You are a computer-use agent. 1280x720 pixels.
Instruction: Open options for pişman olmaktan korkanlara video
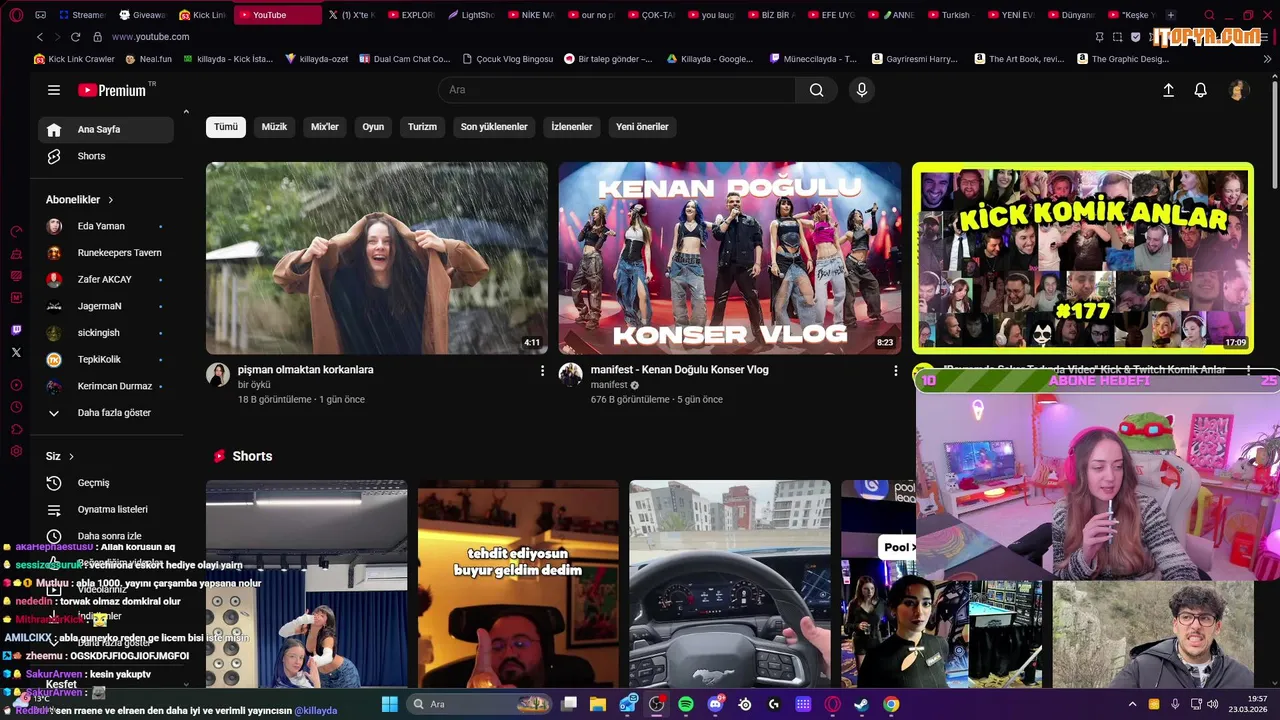tap(543, 371)
